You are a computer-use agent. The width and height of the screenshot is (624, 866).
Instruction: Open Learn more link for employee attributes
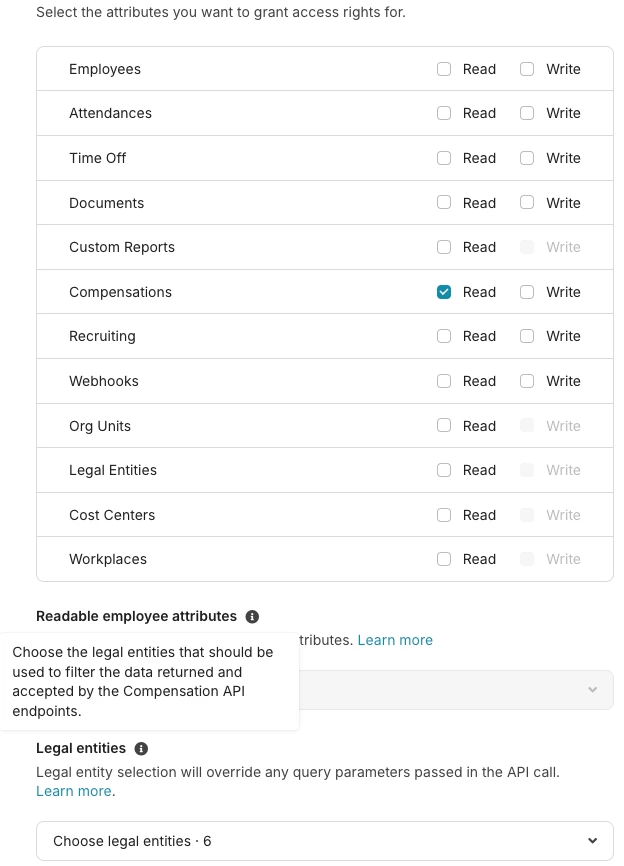pos(395,640)
